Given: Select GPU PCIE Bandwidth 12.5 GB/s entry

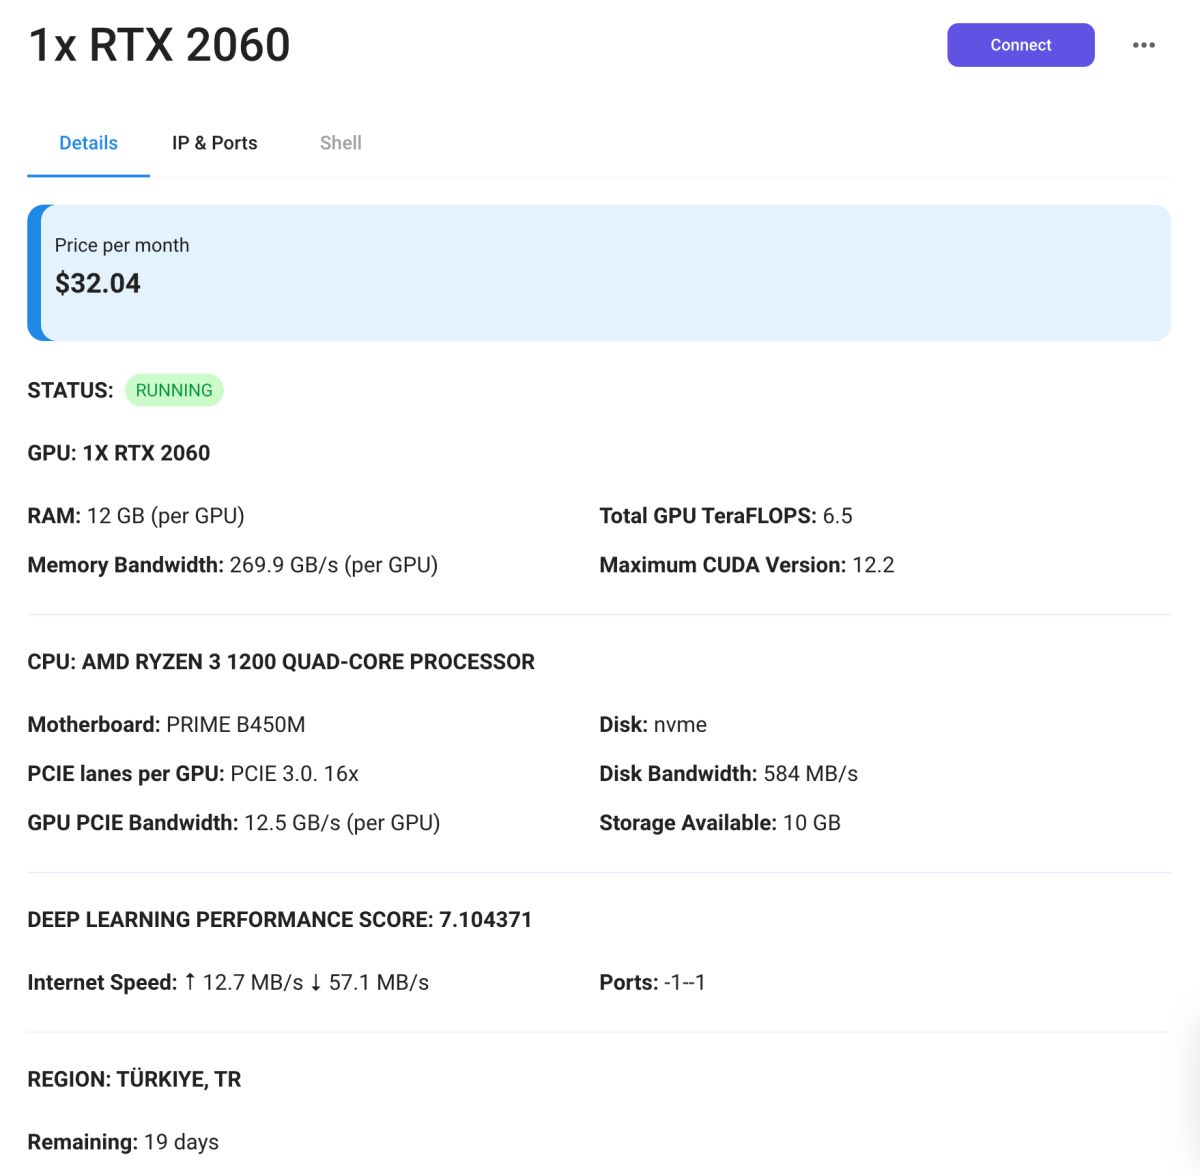Looking at the screenshot, I should tap(234, 823).
